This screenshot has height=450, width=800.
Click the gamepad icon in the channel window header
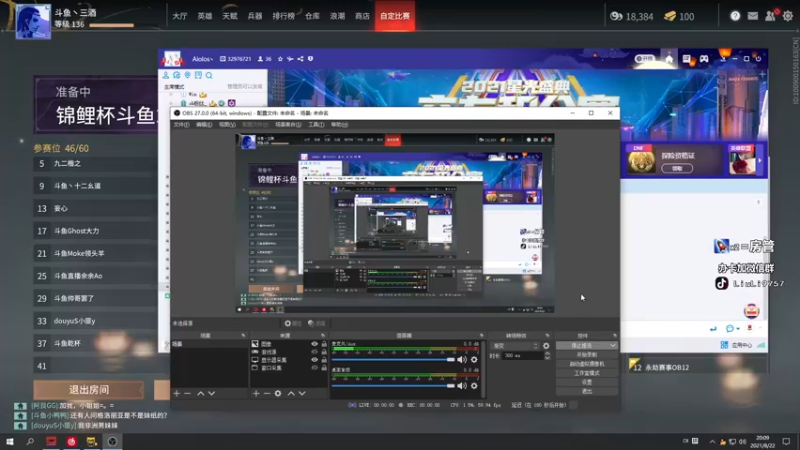click(704, 59)
